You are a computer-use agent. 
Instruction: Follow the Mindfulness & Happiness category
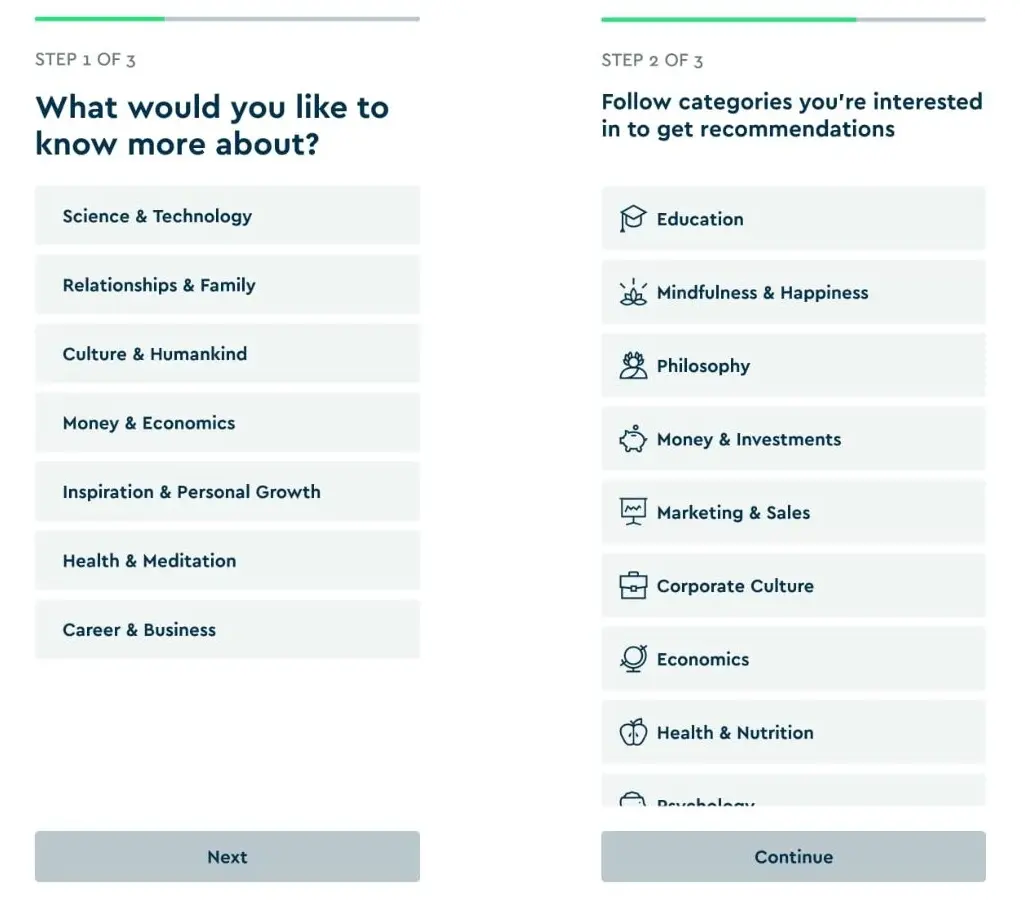tap(793, 292)
